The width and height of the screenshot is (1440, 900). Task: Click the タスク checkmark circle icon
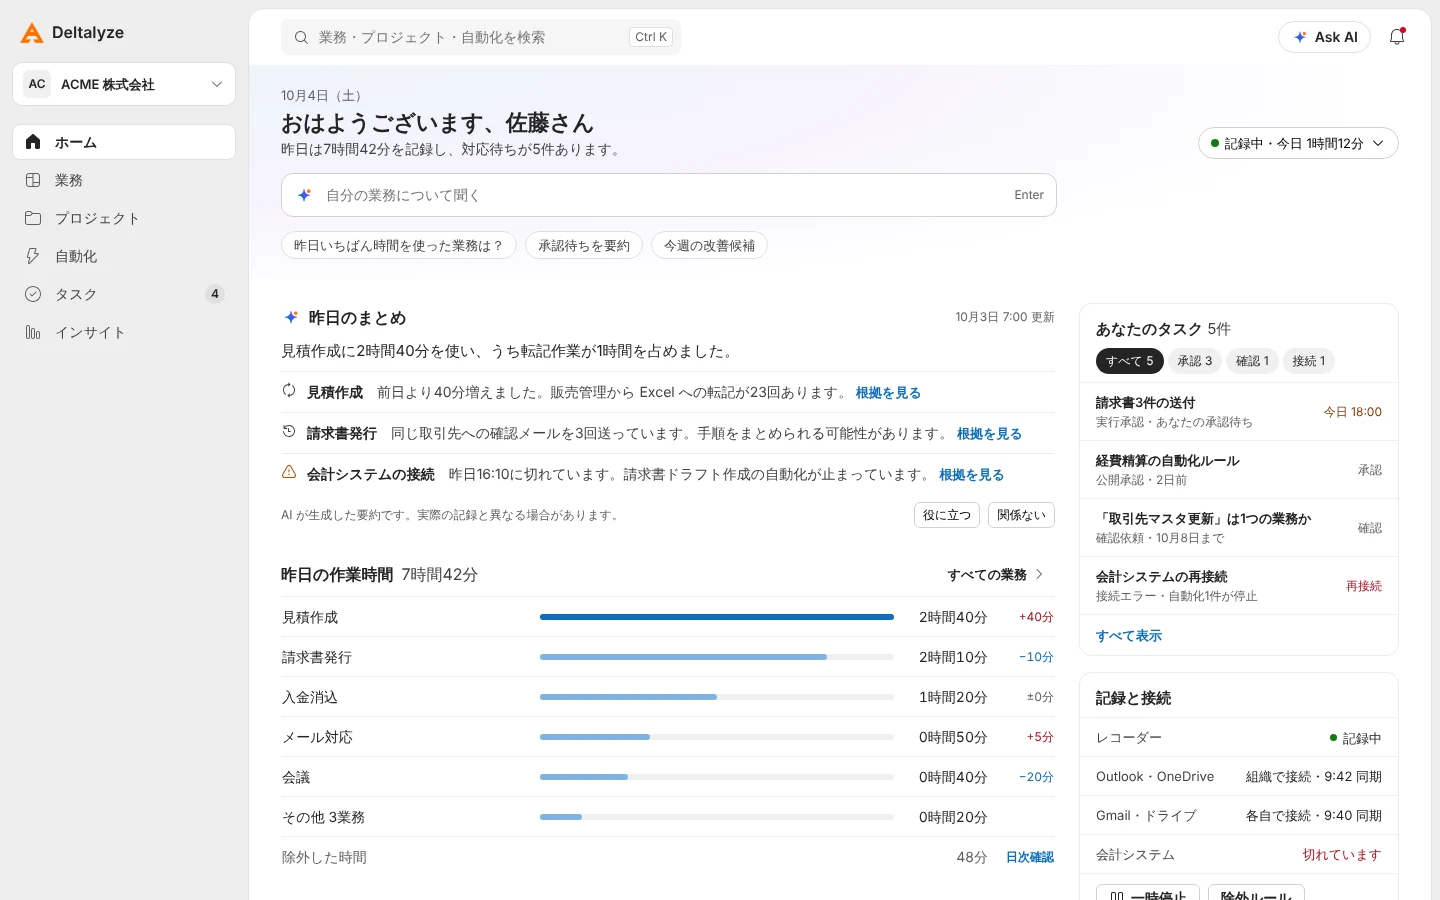(x=33, y=294)
